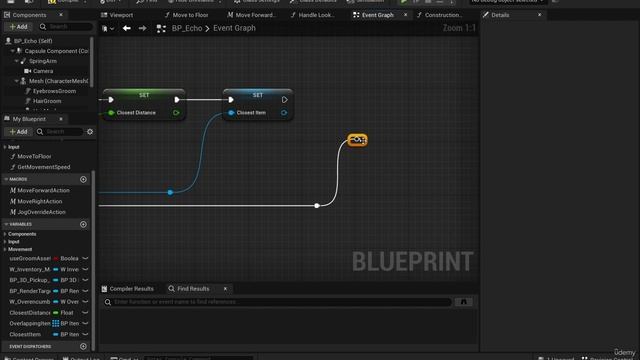This screenshot has width=640, height=360.
Task: Collapse the Mesh (CharacterMesh) tree arrow
Action: 16,81
